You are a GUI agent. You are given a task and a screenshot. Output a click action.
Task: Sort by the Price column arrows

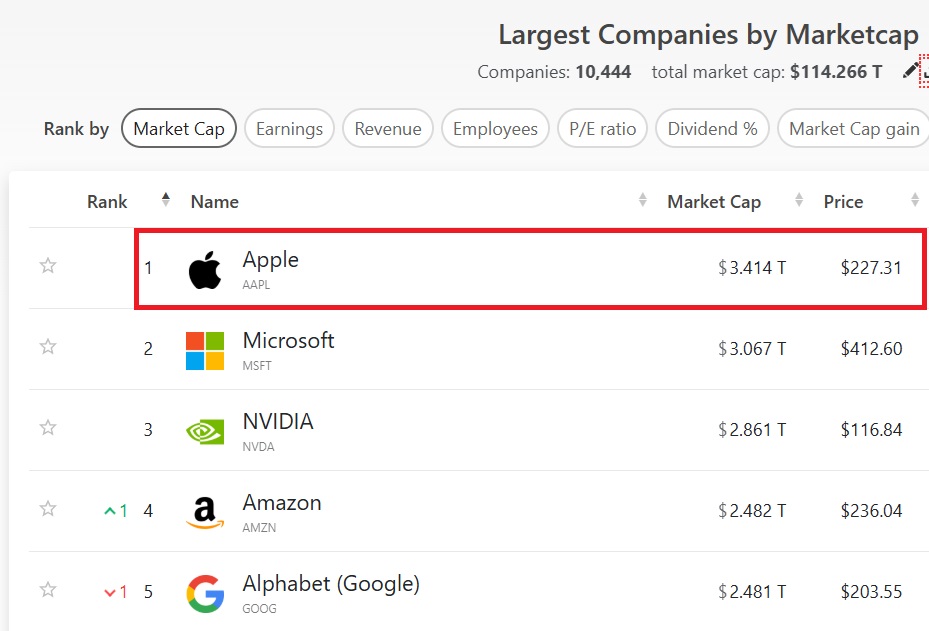click(915, 201)
